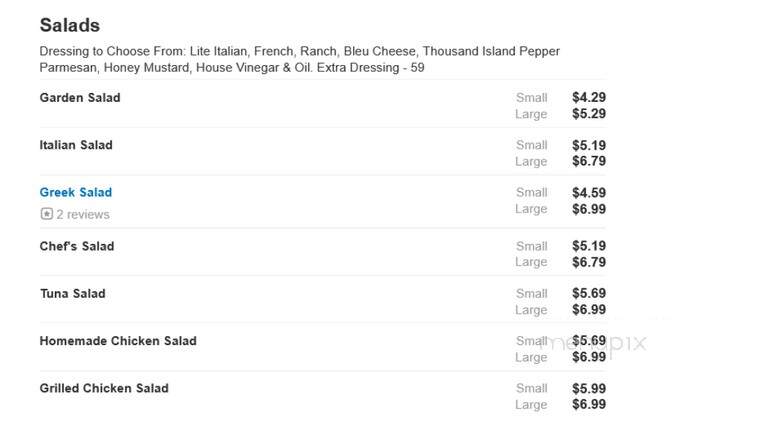This screenshot has width=772, height=426.
Task: Click the Italian Salad large price $6.79
Action: coord(589,161)
